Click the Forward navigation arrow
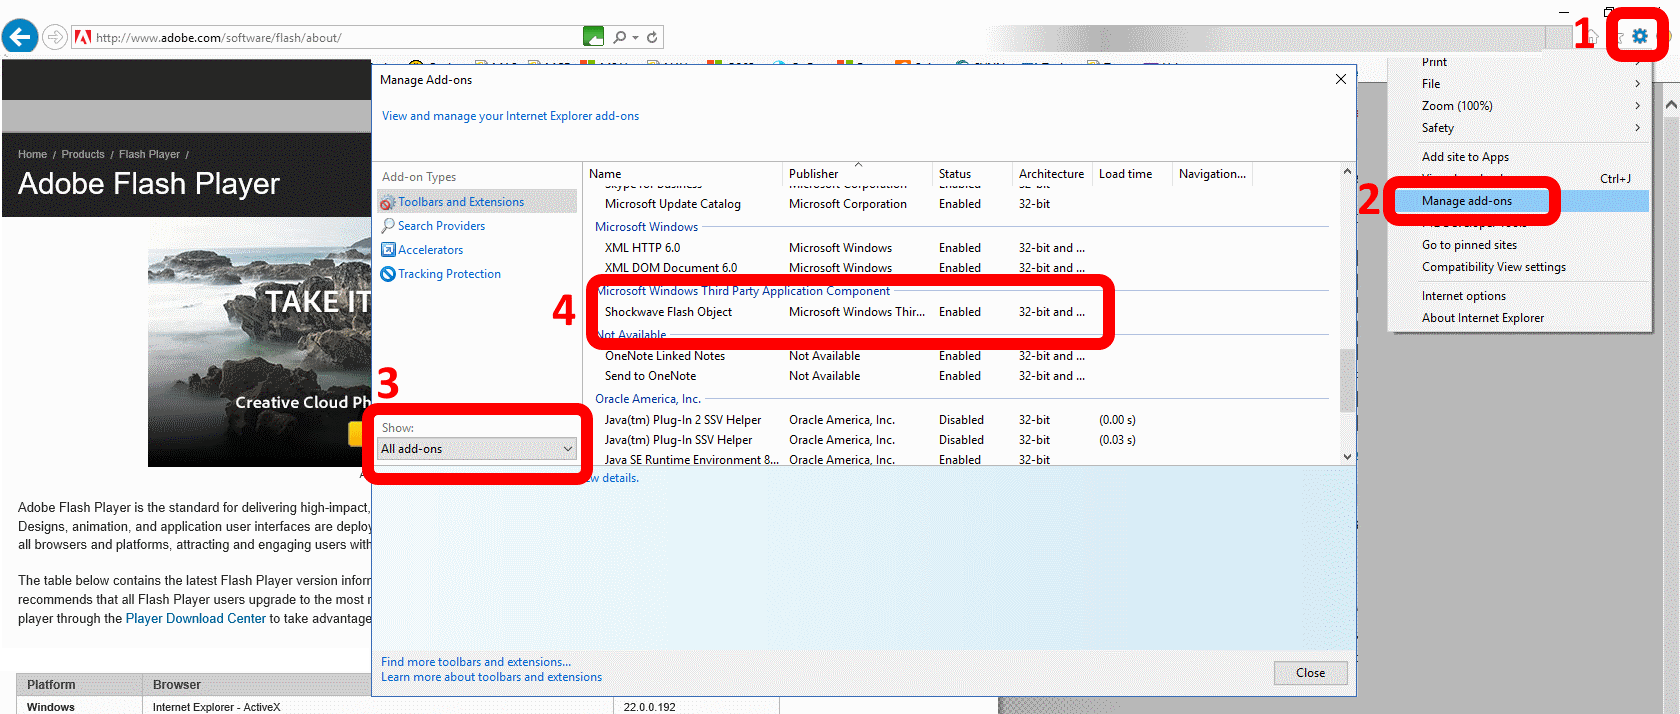 [x=56, y=37]
